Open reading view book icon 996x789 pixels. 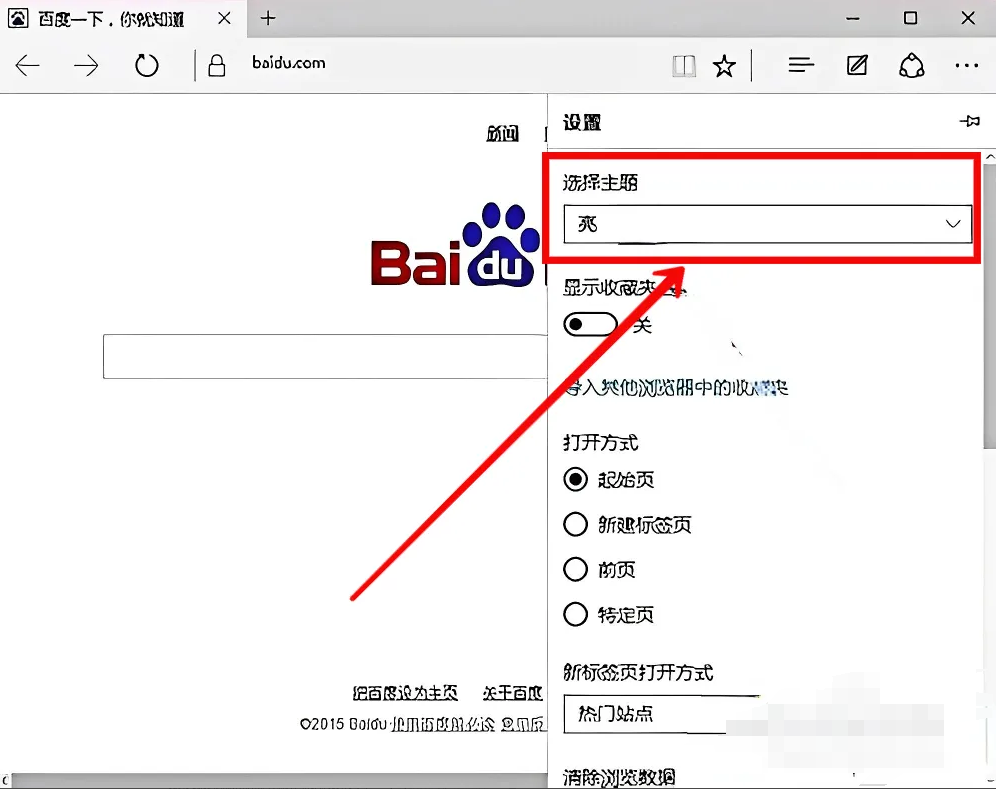point(684,65)
